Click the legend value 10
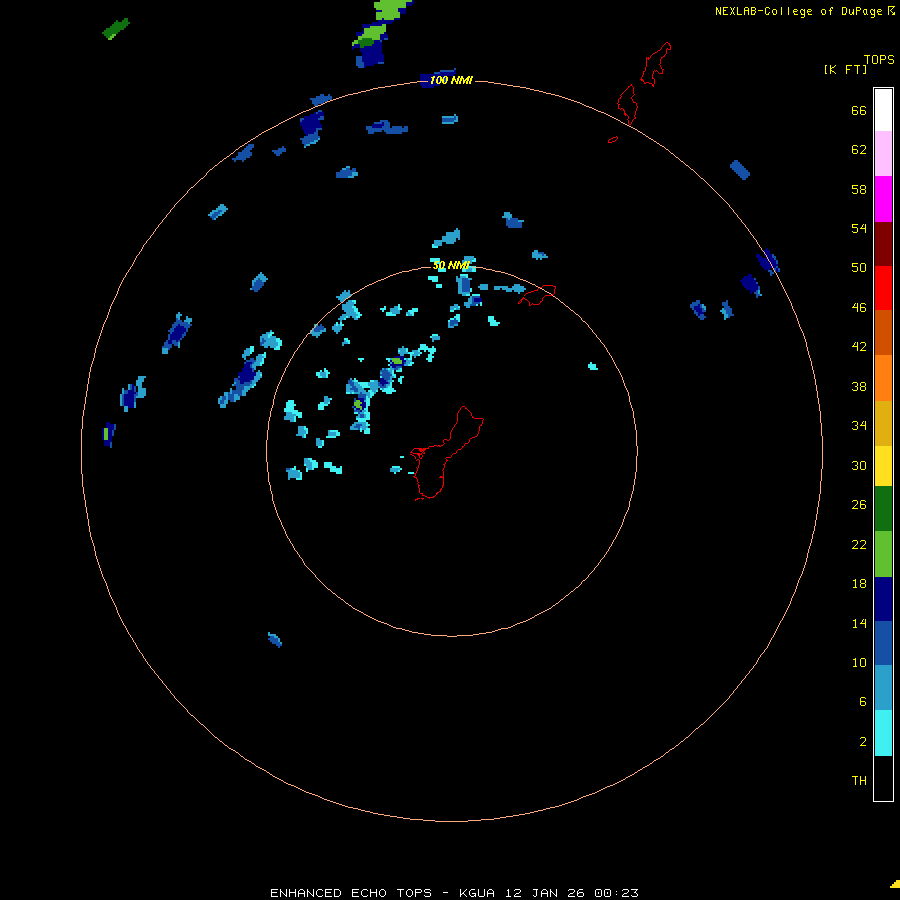This screenshot has height=900, width=900. [859, 662]
